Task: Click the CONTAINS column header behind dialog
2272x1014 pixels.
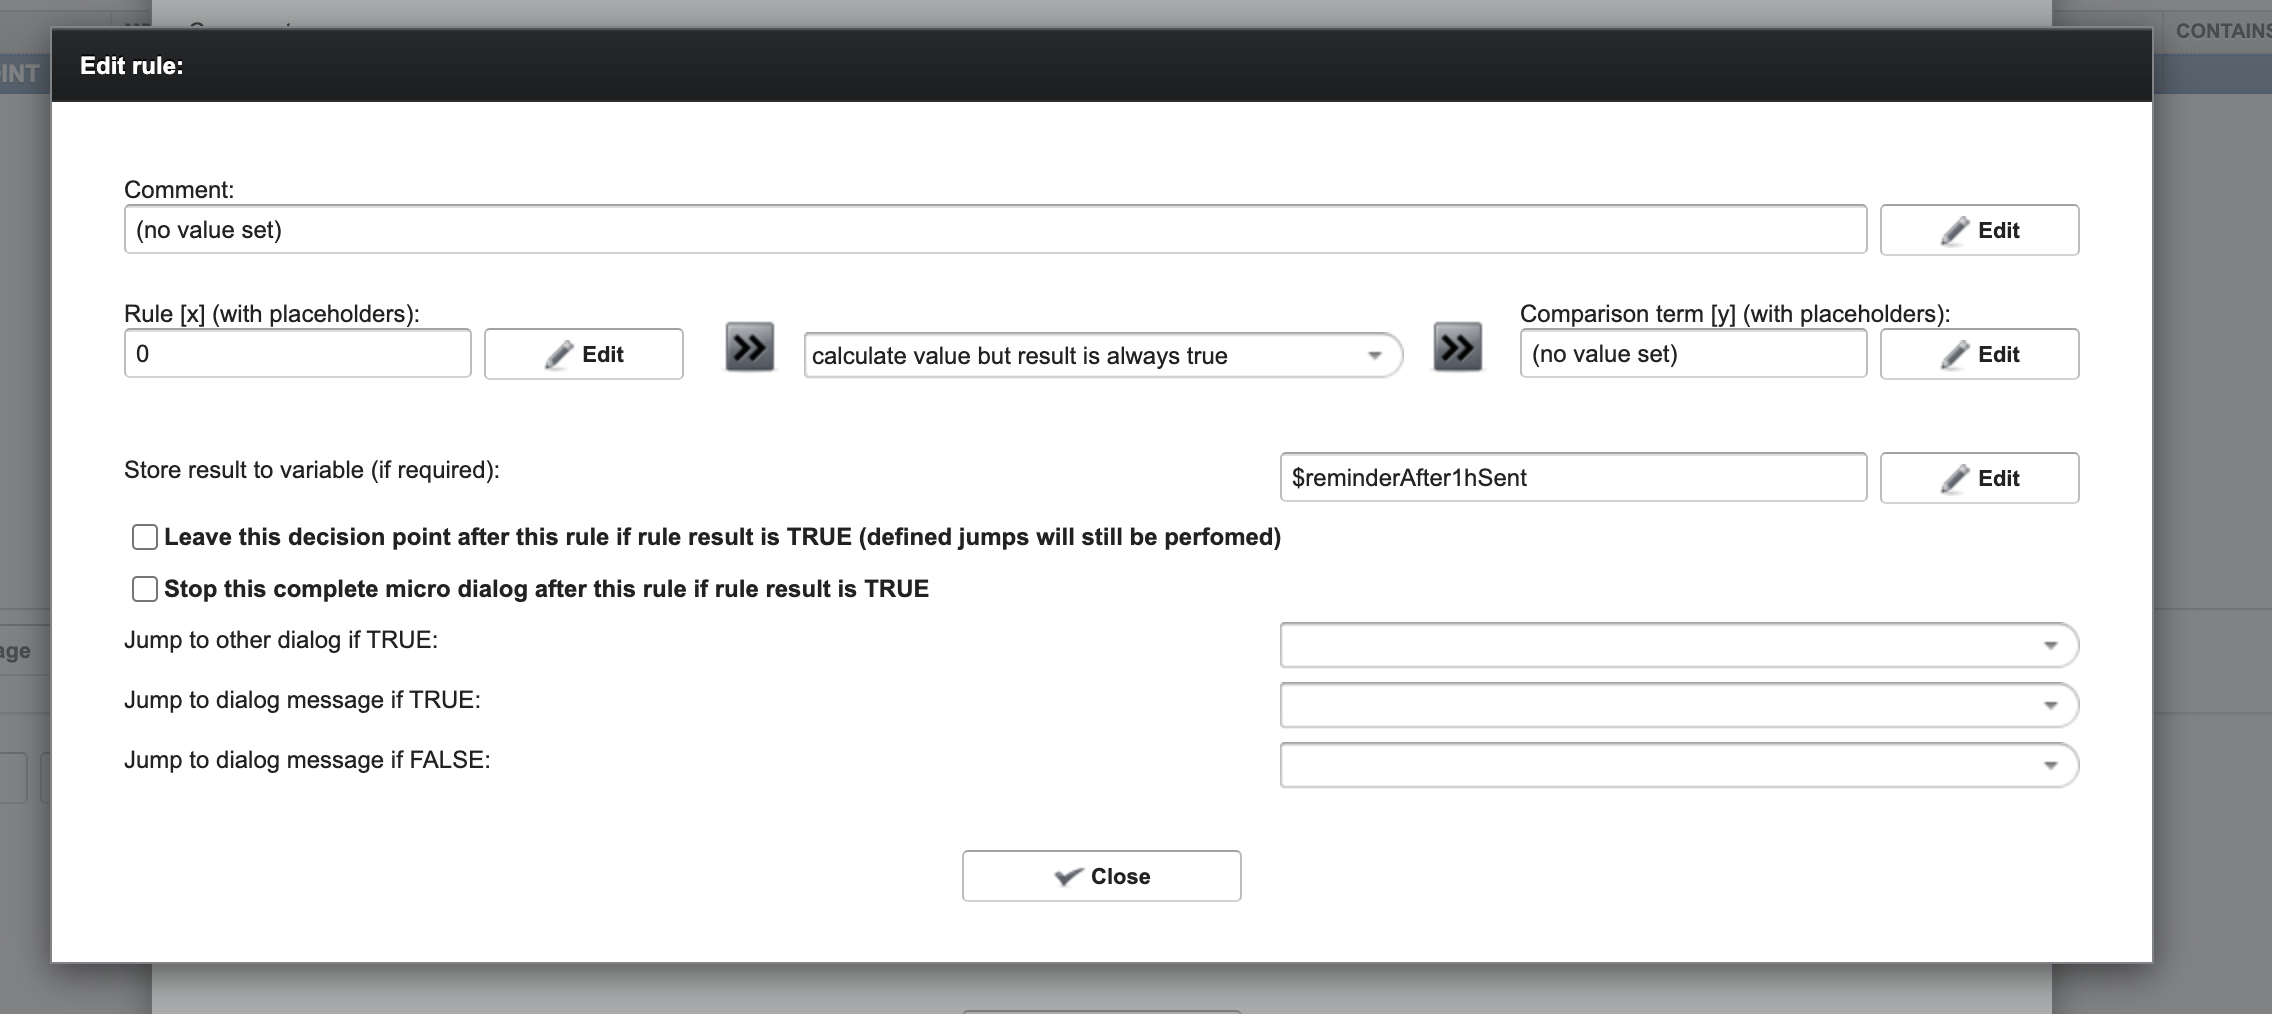Action: (2222, 31)
